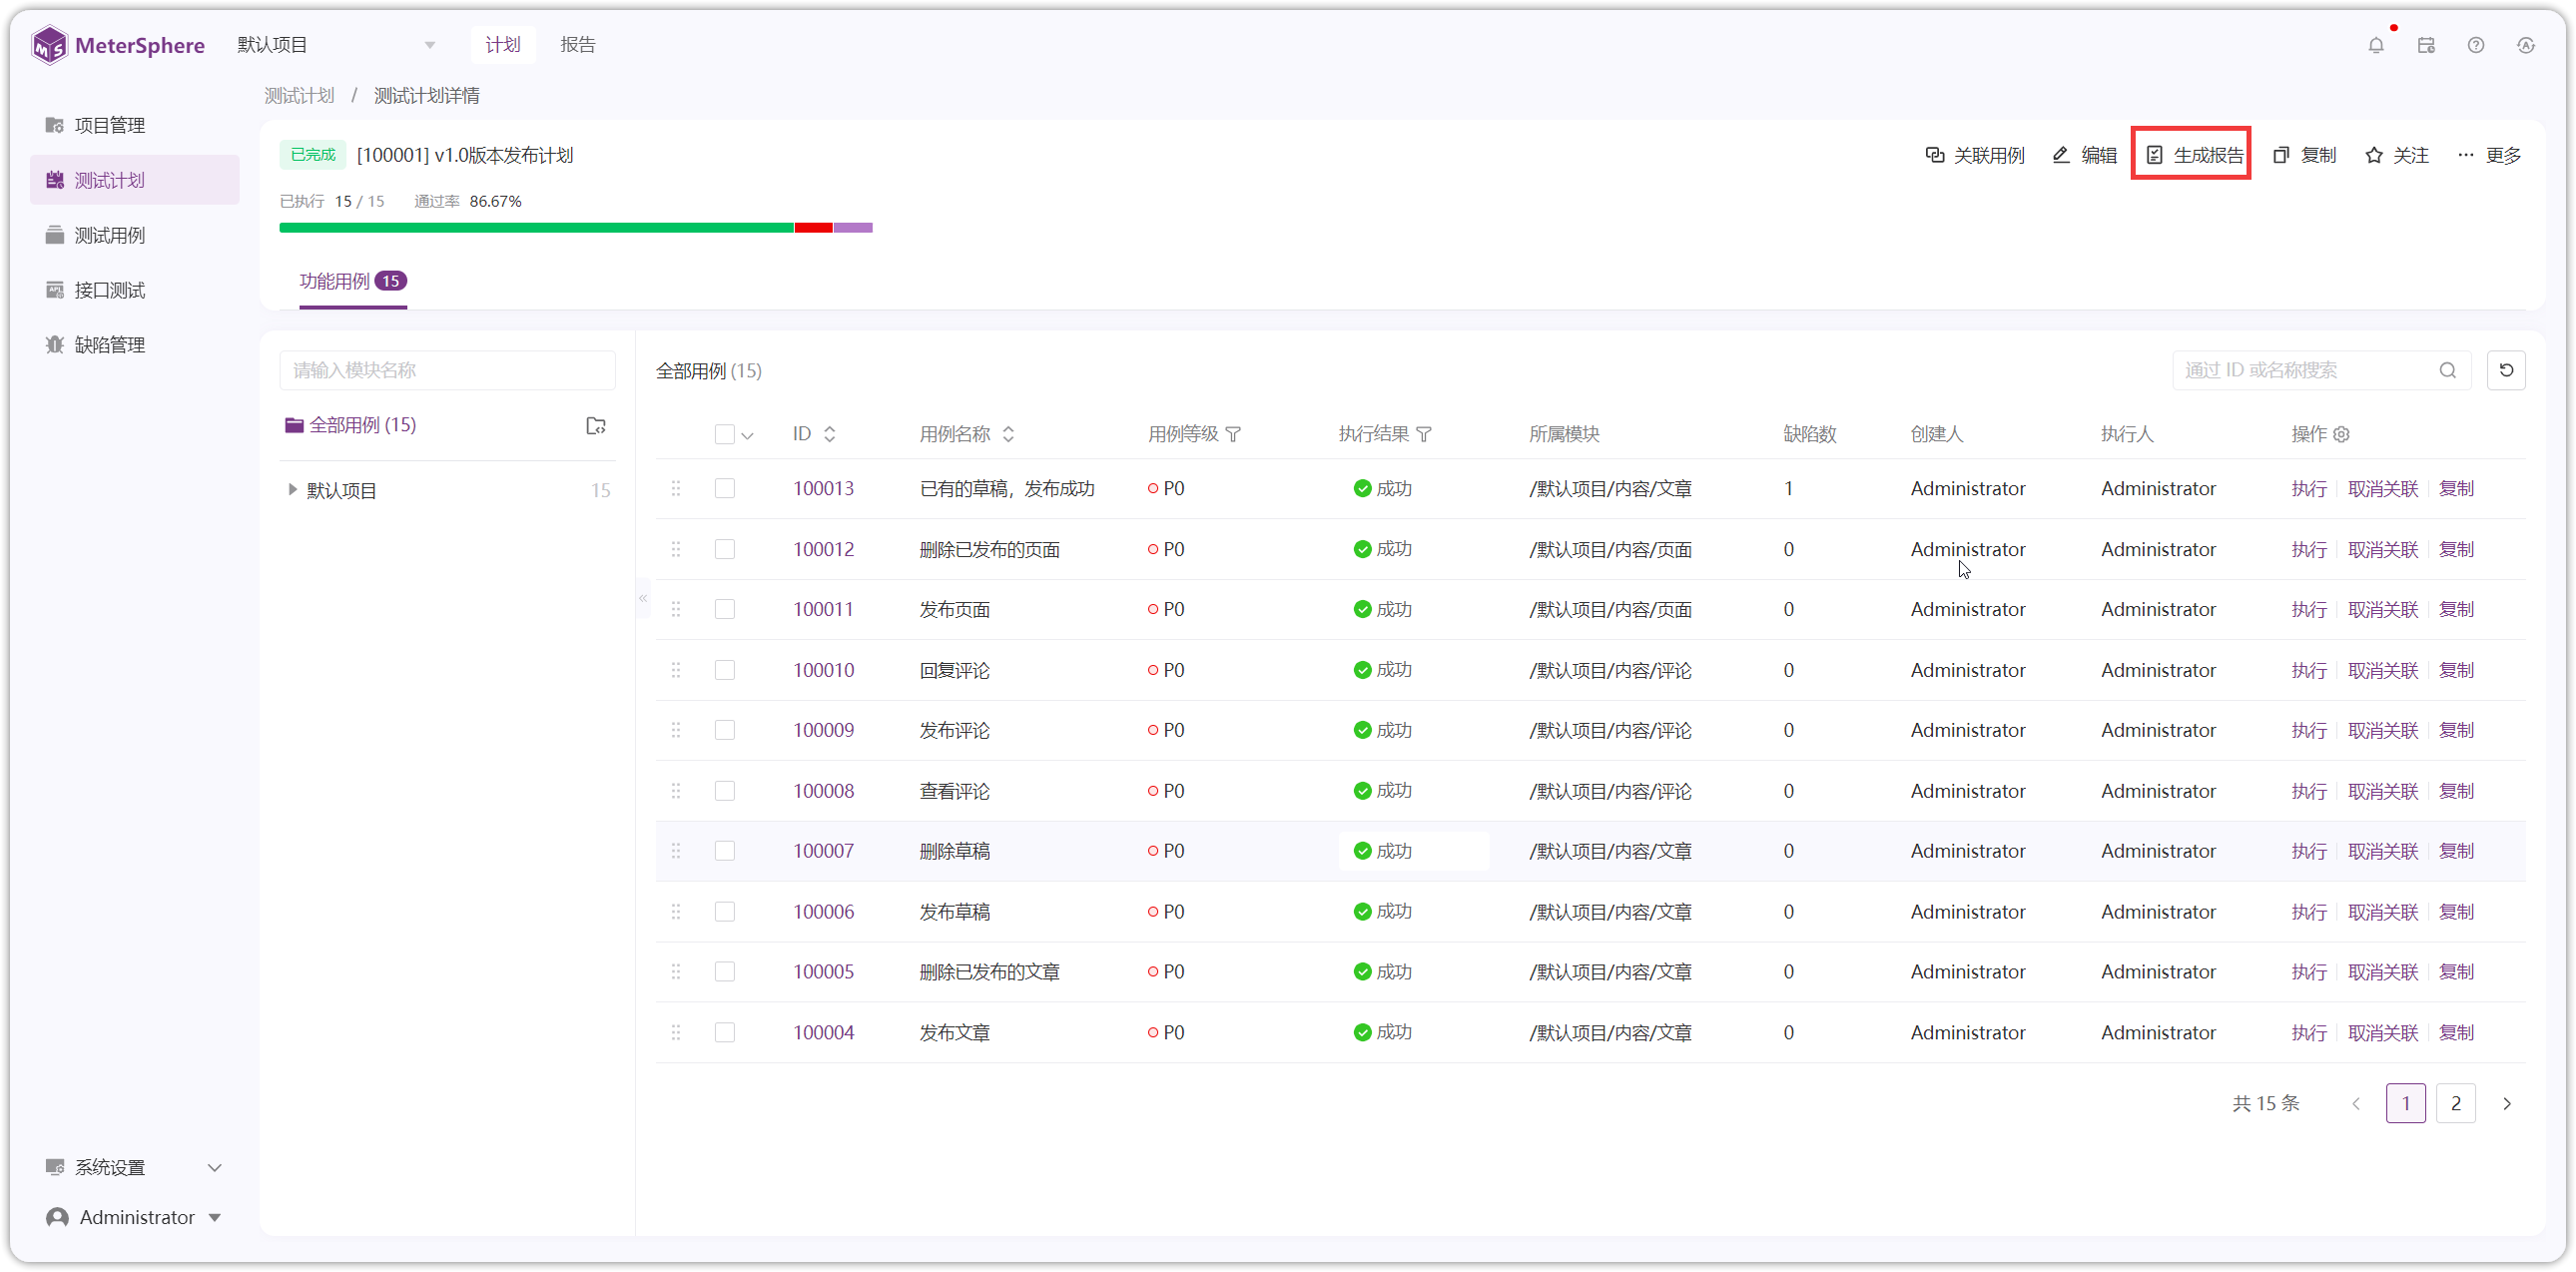The width and height of the screenshot is (2576, 1272).
Task: Open the task center icon in top bar
Action: click(x=2426, y=45)
